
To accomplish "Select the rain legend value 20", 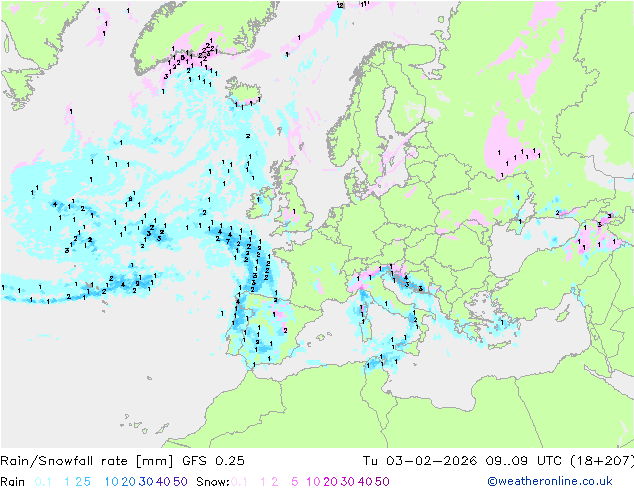I will click(129, 482).
